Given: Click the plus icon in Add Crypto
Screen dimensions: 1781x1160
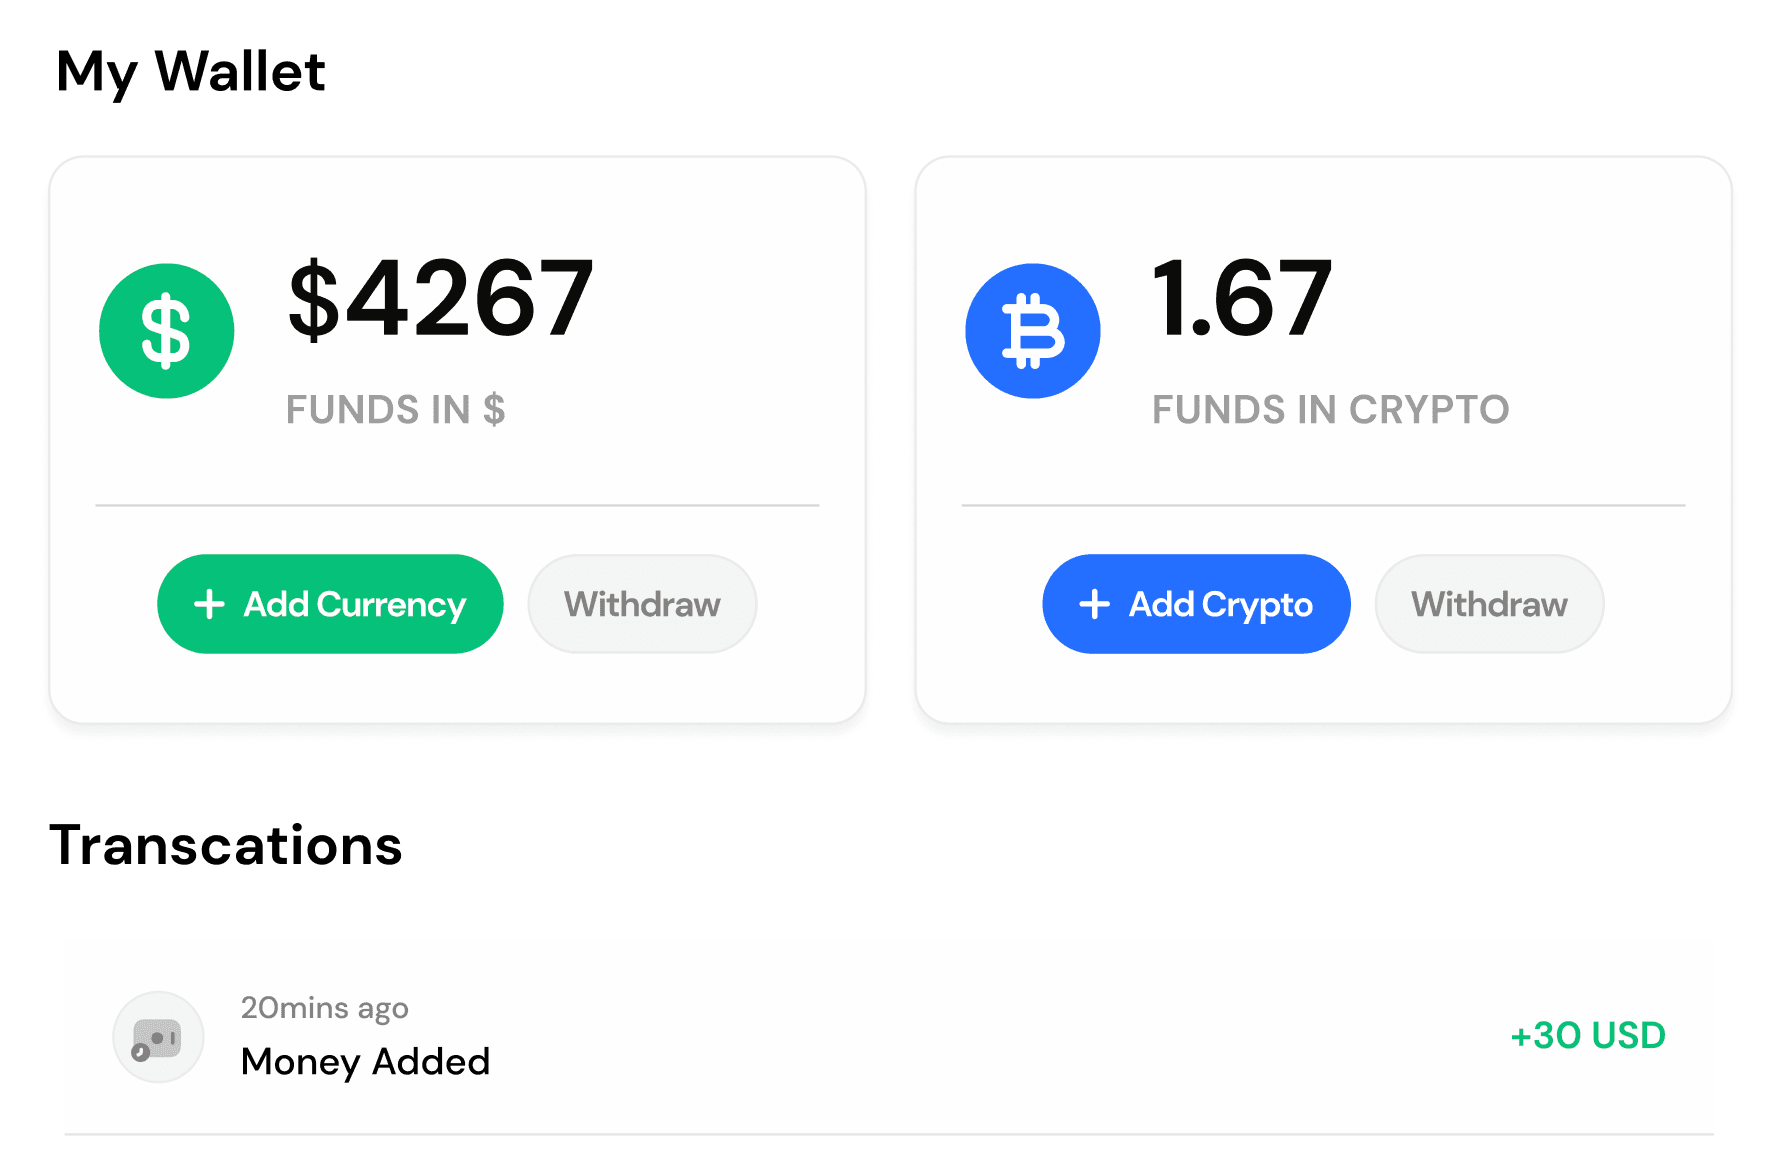Looking at the screenshot, I should pos(1095,604).
